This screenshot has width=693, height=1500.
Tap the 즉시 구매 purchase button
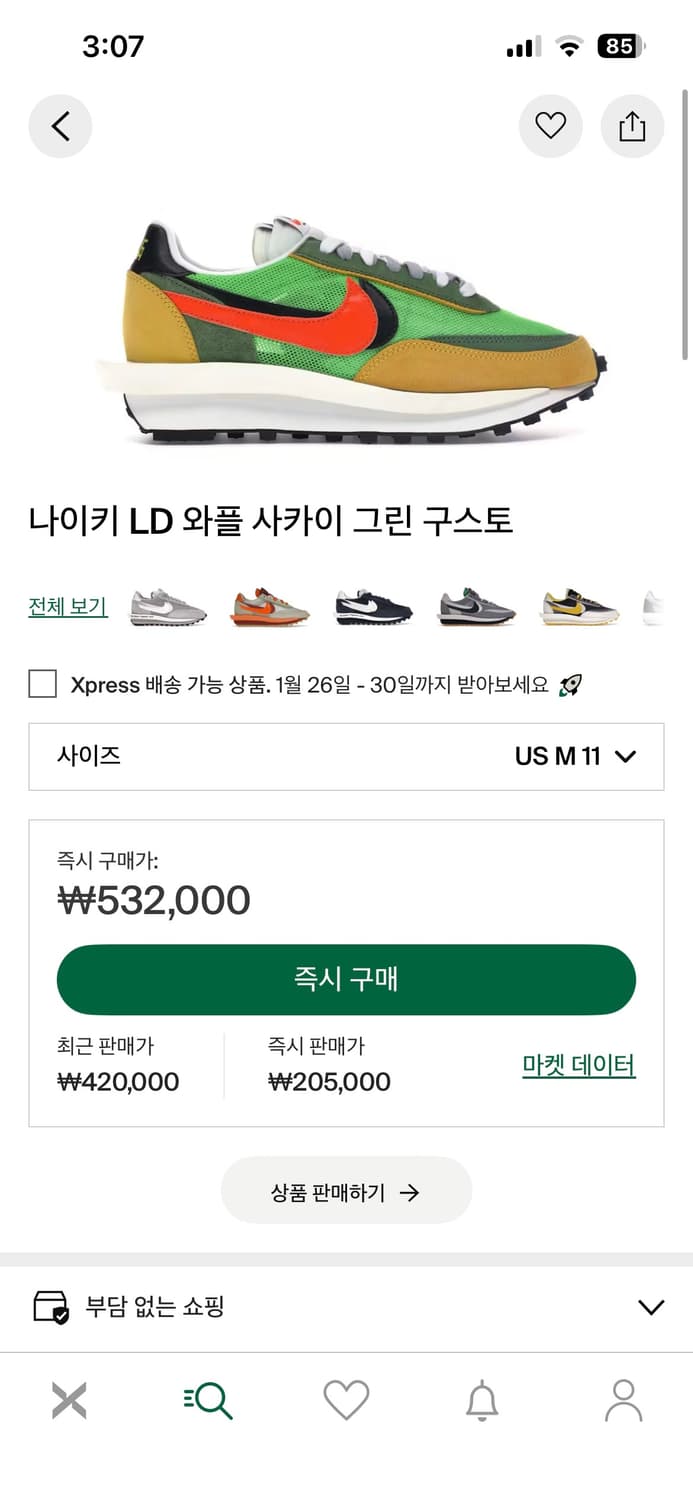pos(346,980)
